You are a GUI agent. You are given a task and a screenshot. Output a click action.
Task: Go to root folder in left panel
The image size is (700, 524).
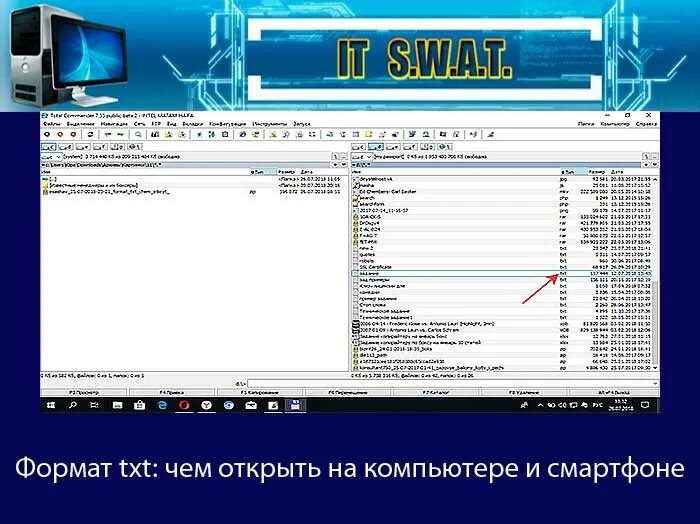coord(336,157)
